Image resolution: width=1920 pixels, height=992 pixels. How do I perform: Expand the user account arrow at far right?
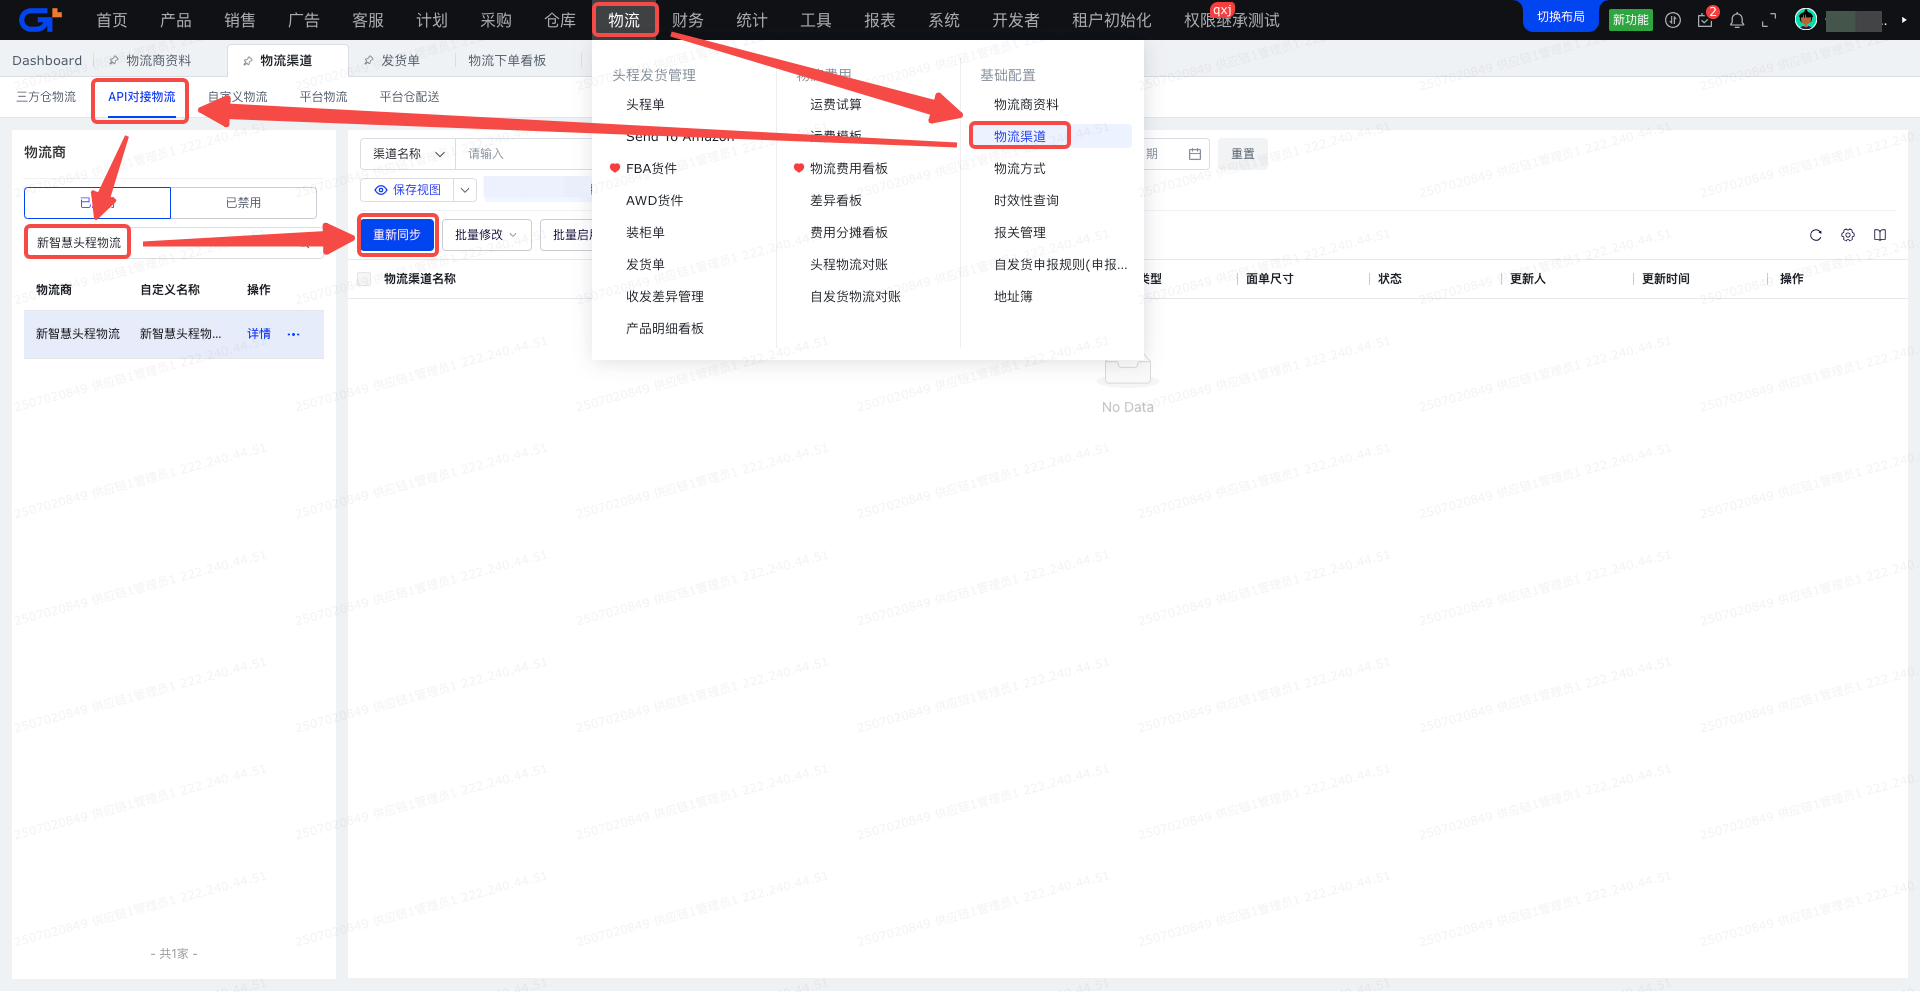coord(1904,20)
